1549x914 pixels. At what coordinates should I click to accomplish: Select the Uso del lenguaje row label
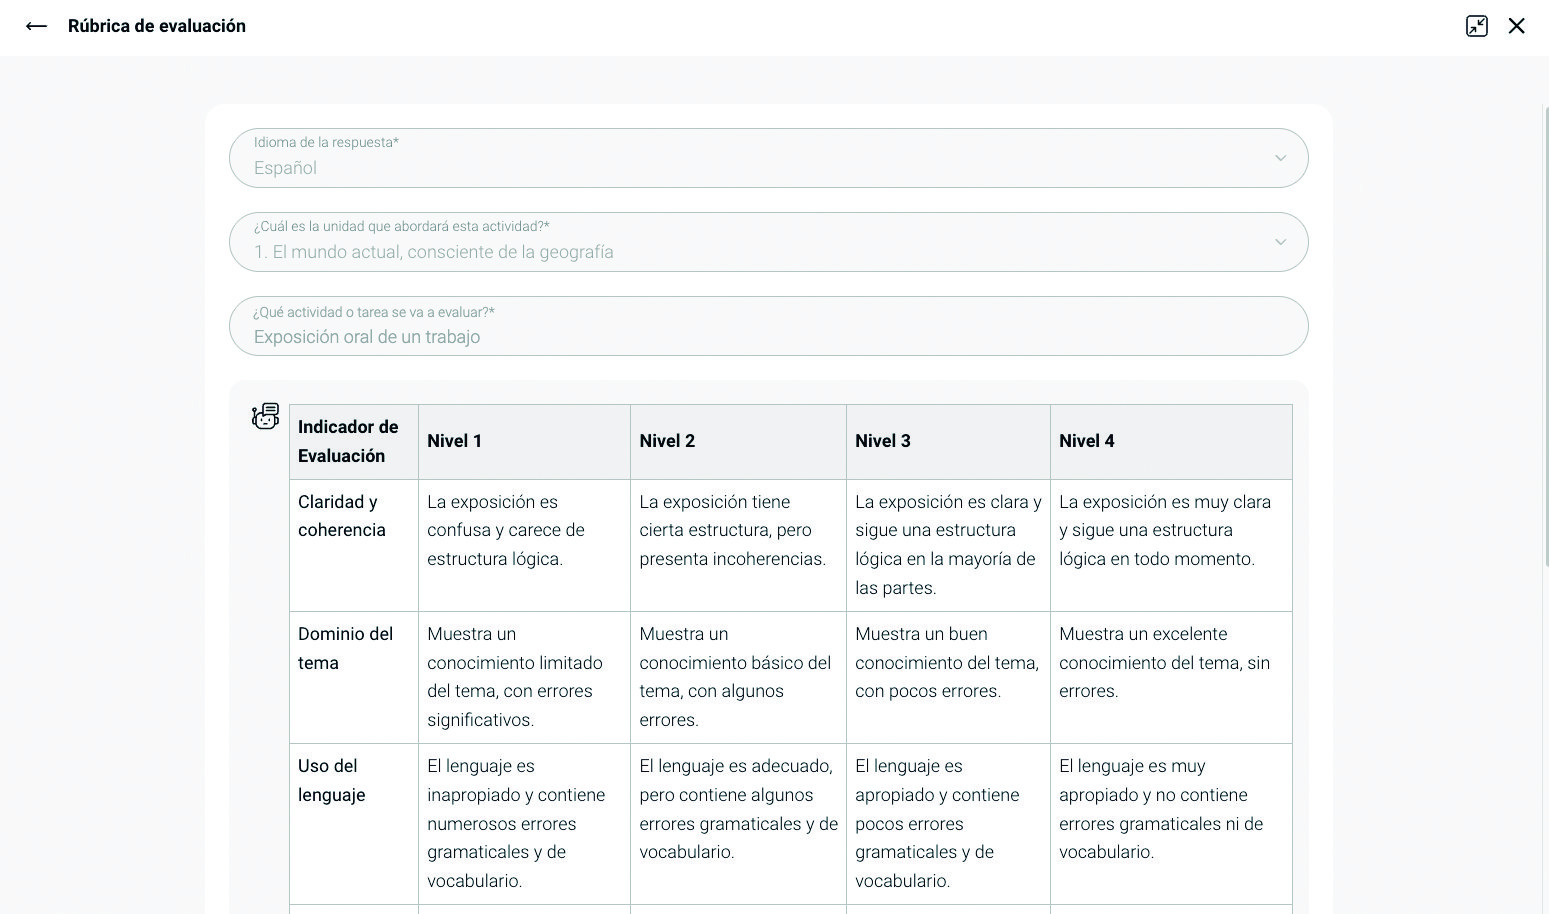(x=332, y=780)
